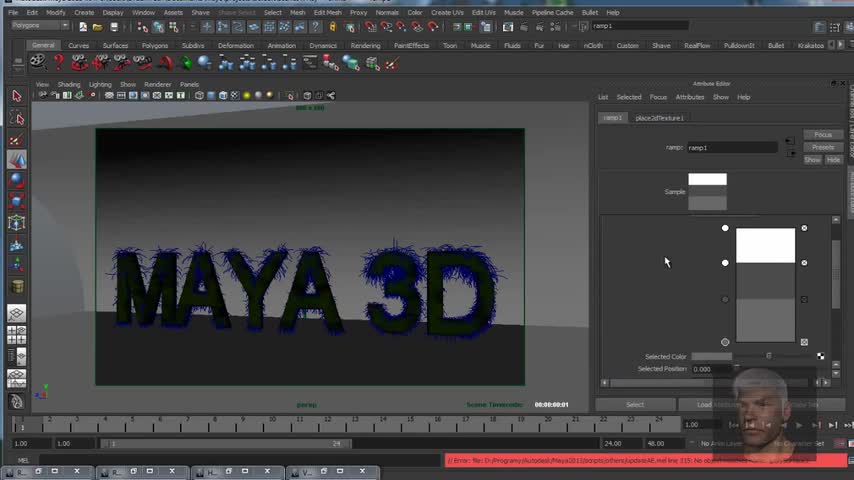Activate the Lasso select tool
Viewport: 854px width, 480px height.
pyautogui.click(x=16, y=118)
